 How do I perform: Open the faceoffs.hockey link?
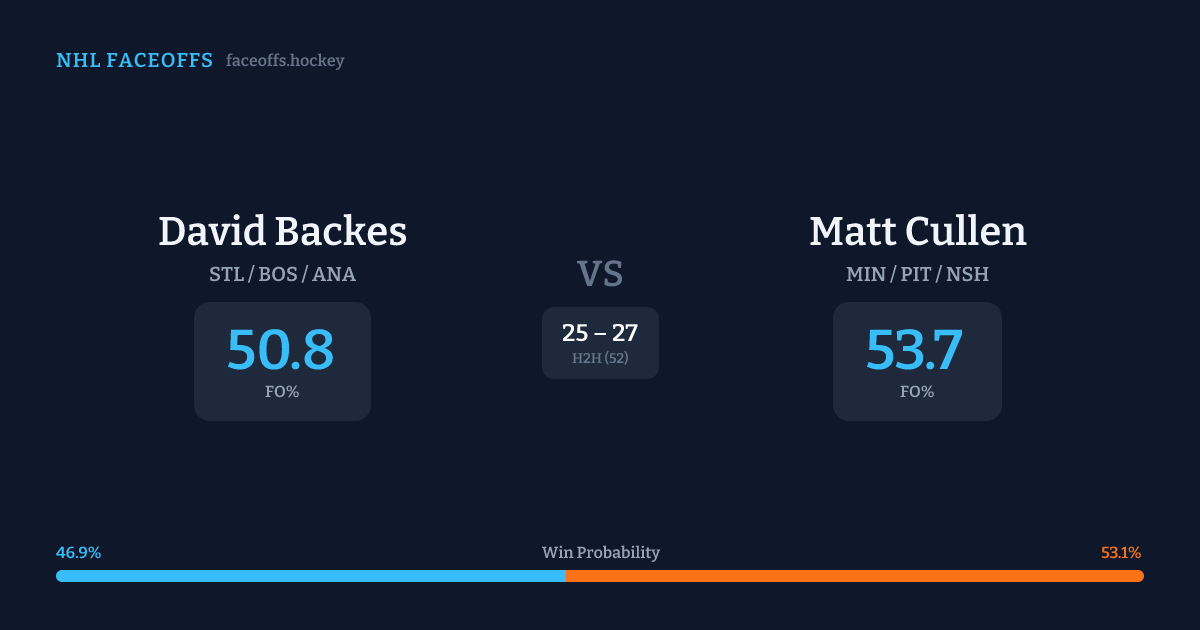coord(285,61)
